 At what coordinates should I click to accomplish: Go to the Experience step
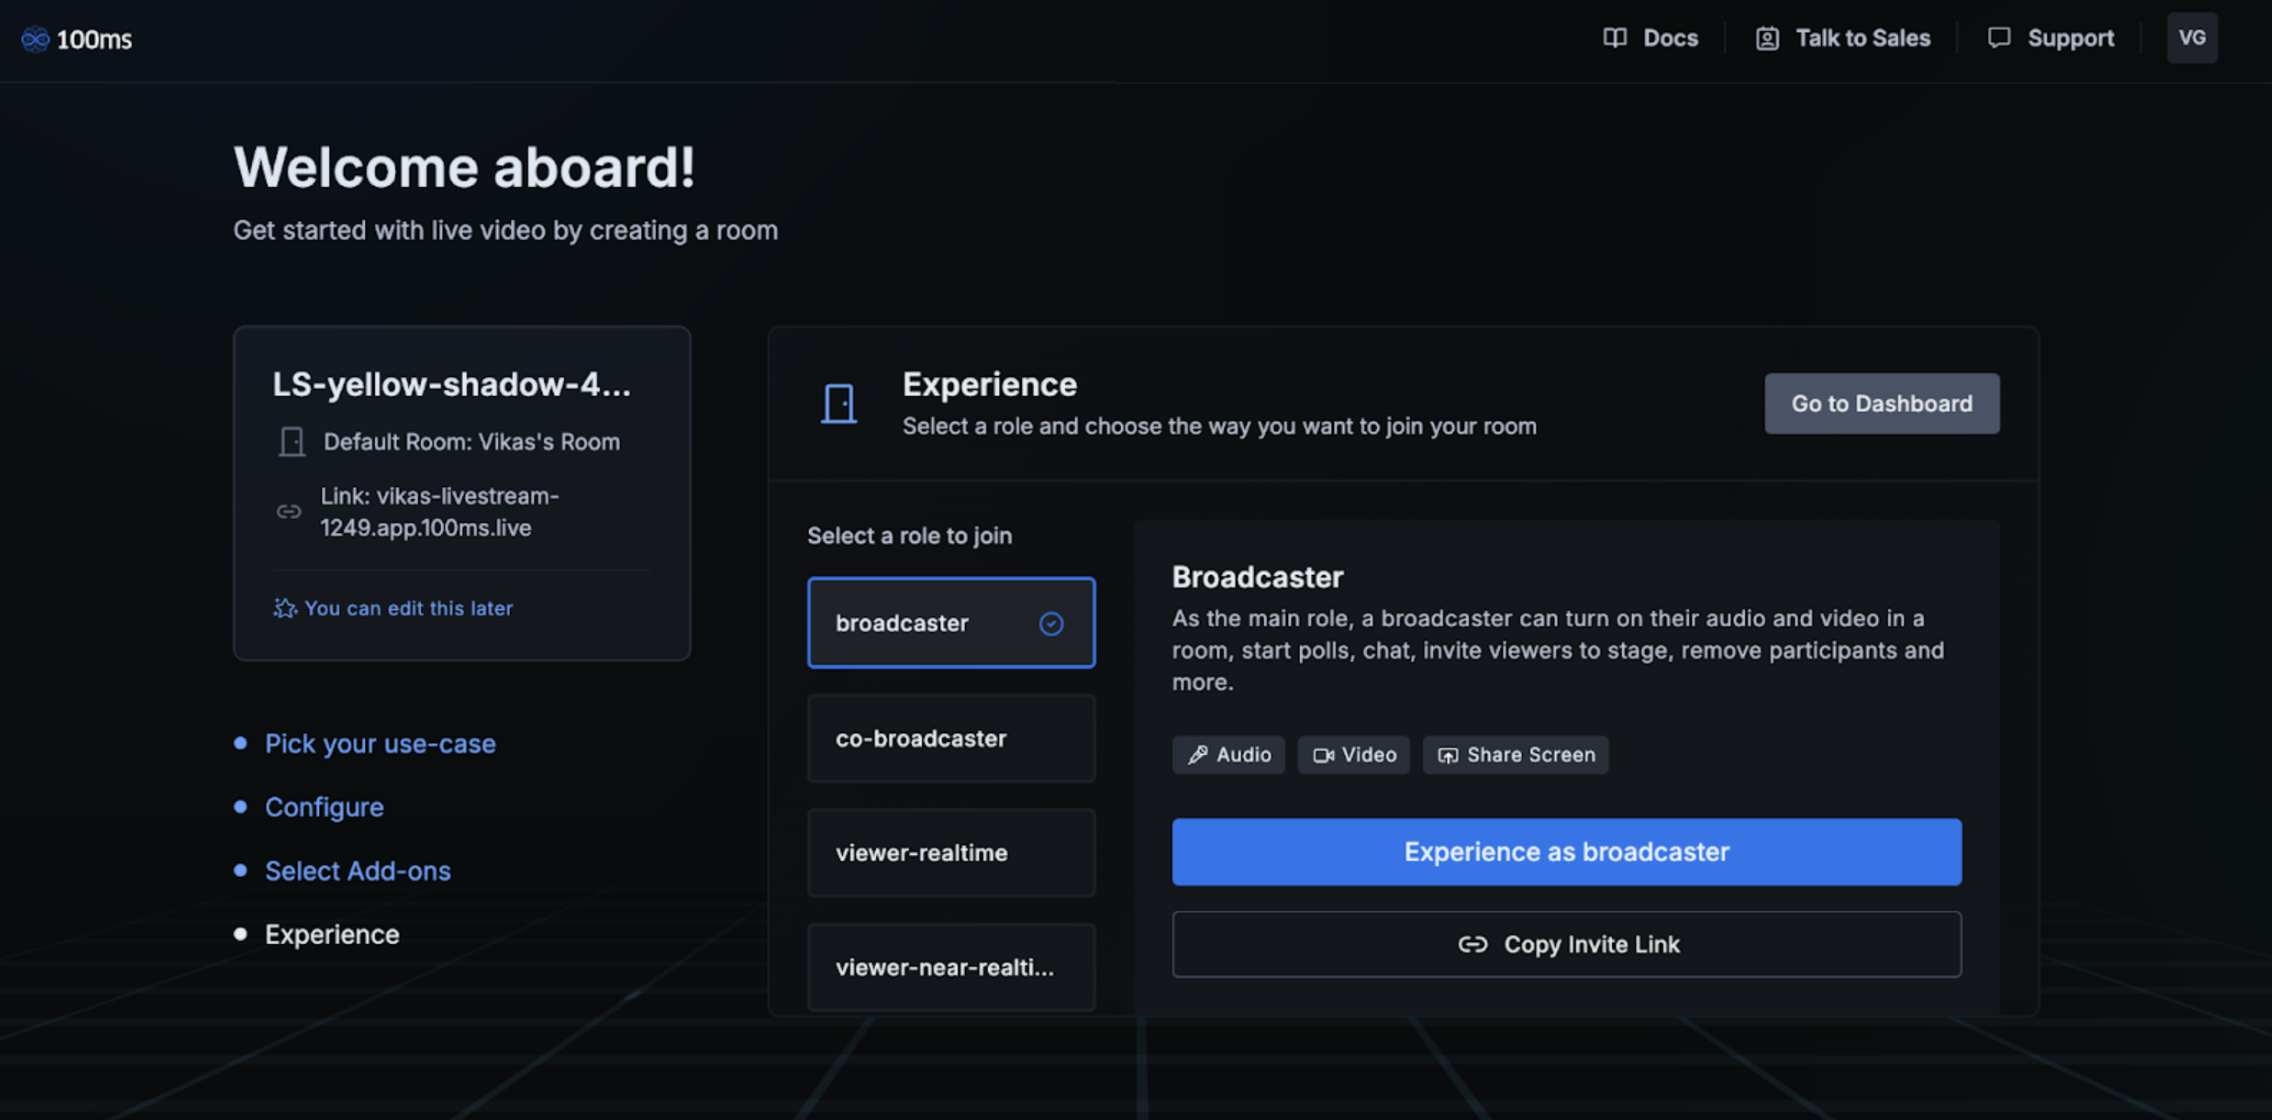[332, 934]
